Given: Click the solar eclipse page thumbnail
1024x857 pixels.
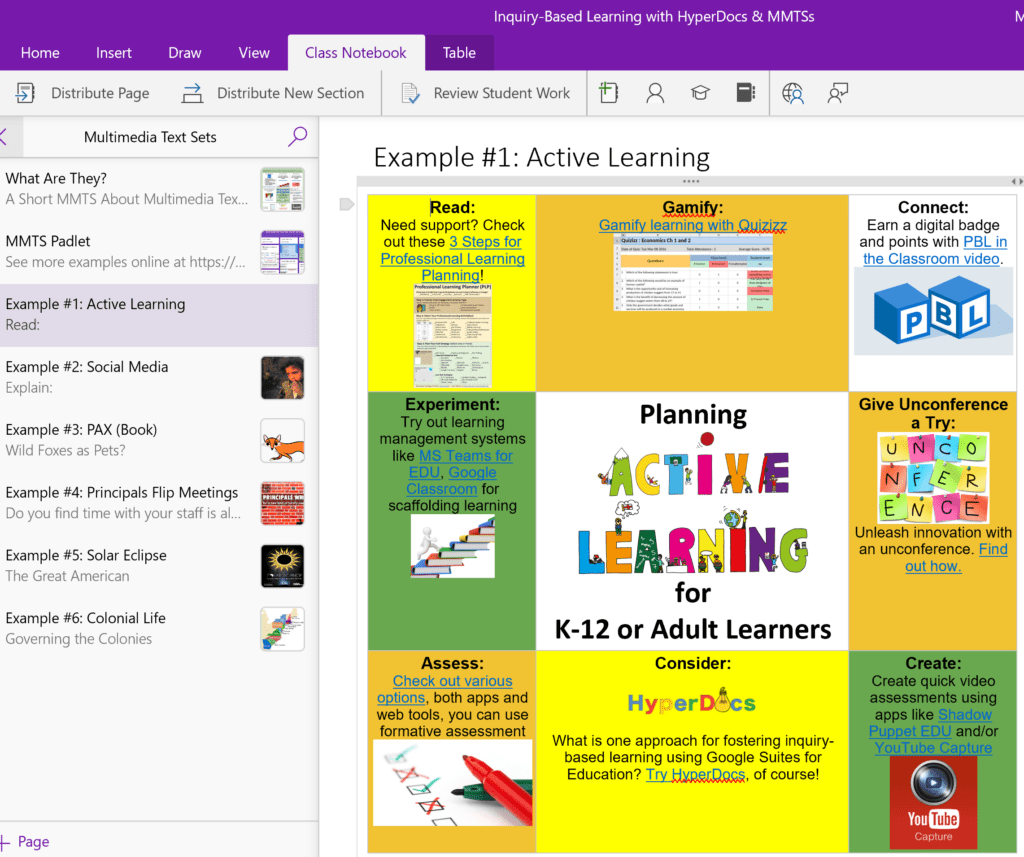Looking at the screenshot, I should click(x=282, y=566).
